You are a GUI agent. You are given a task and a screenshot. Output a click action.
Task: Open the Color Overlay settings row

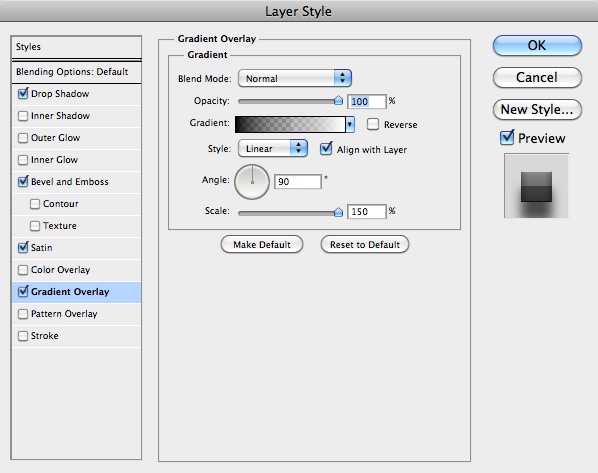click(77, 270)
